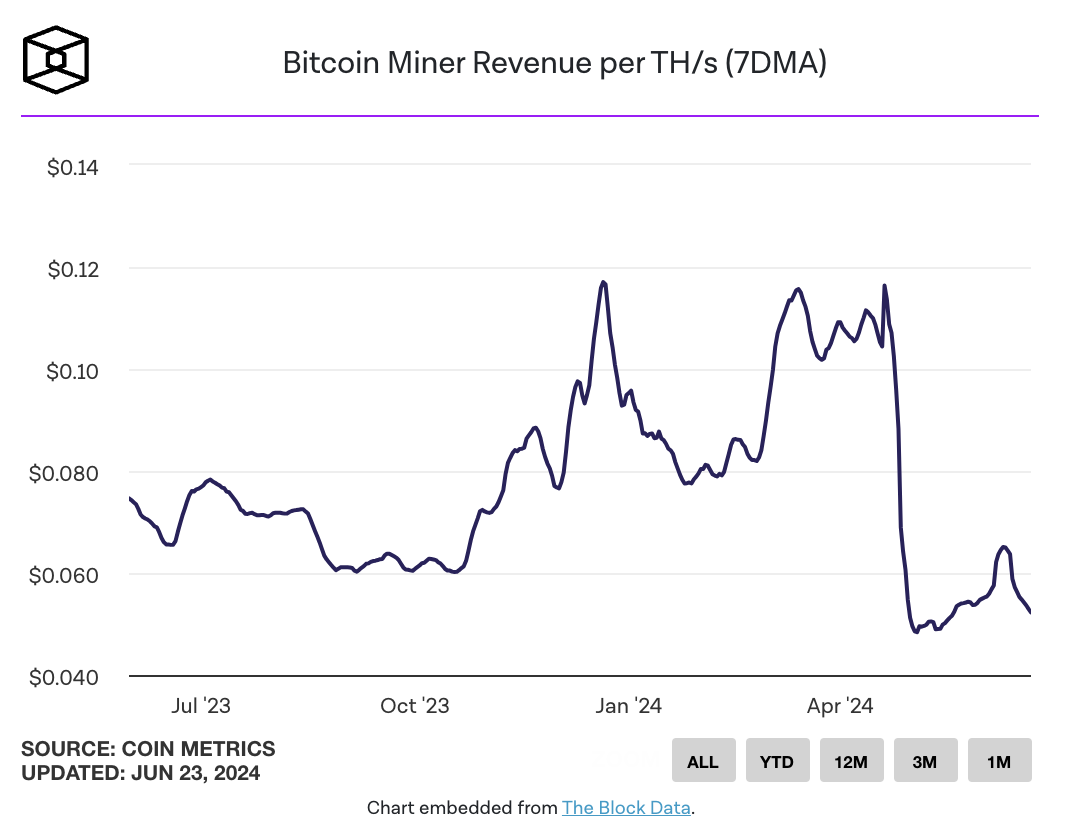Select the $0.12 y-axis label

click(x=73, y=269)
